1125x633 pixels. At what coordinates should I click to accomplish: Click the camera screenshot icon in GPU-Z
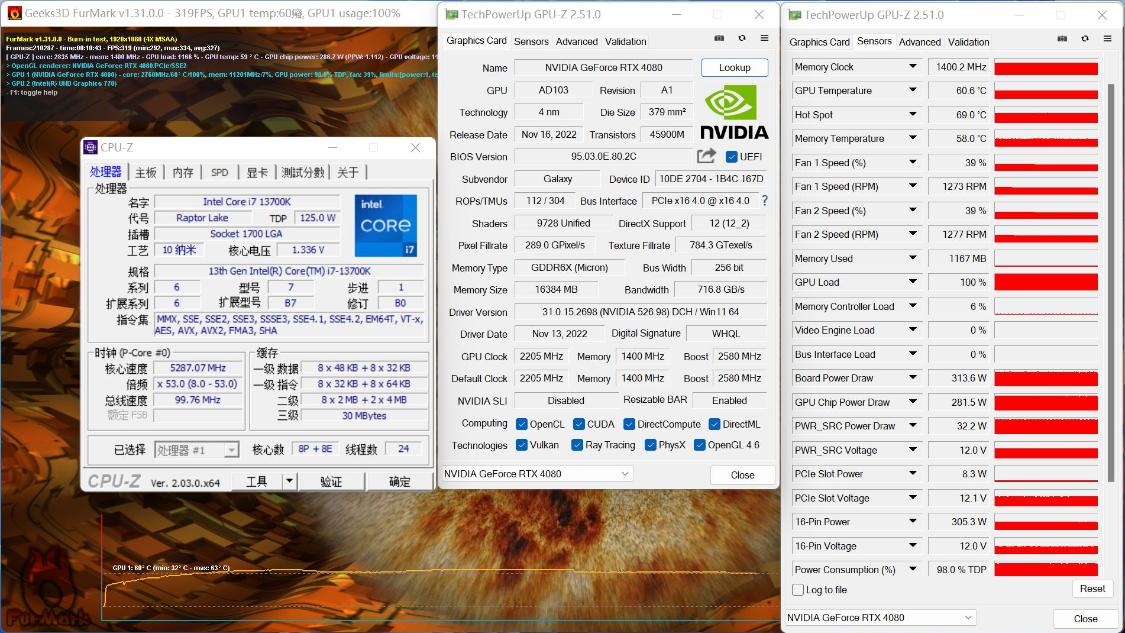(718, 37)
